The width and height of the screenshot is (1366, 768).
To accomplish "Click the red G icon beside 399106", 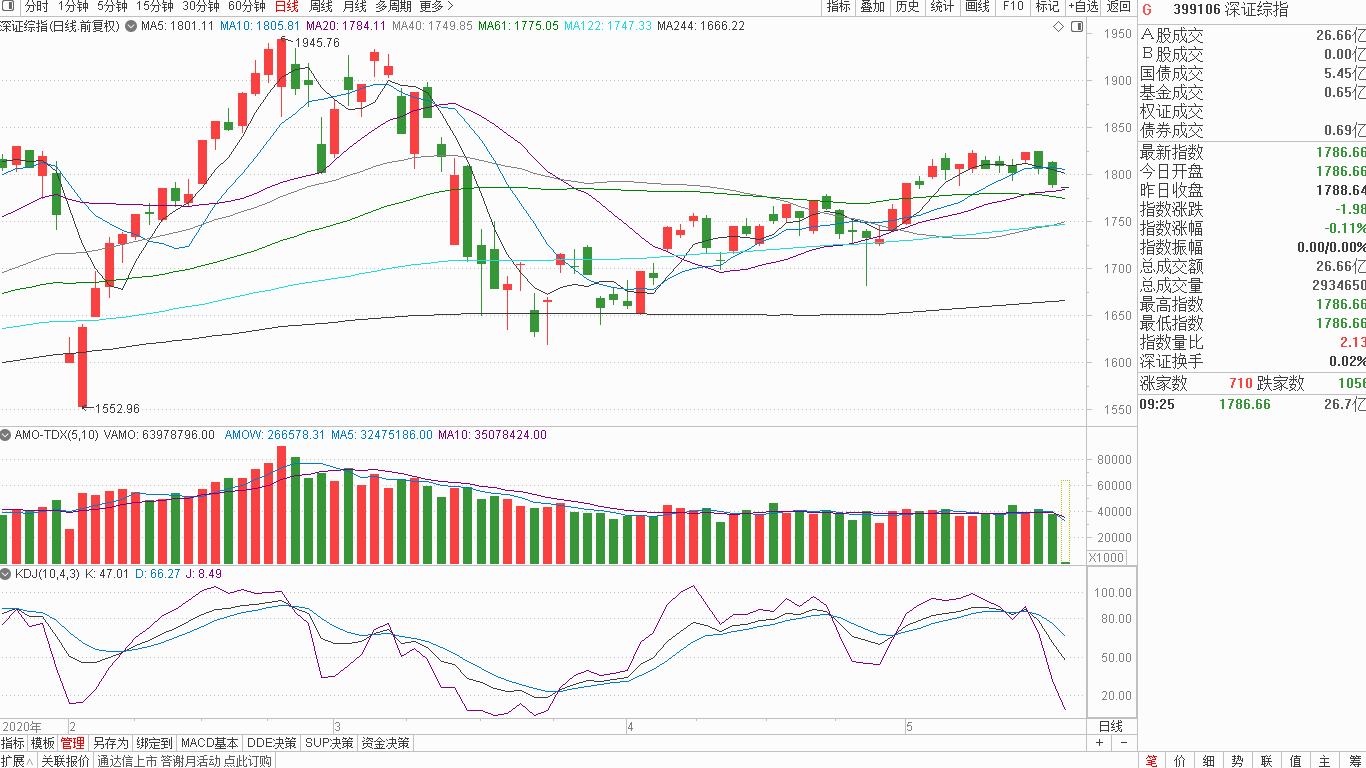I will (x=1147, y=10).
